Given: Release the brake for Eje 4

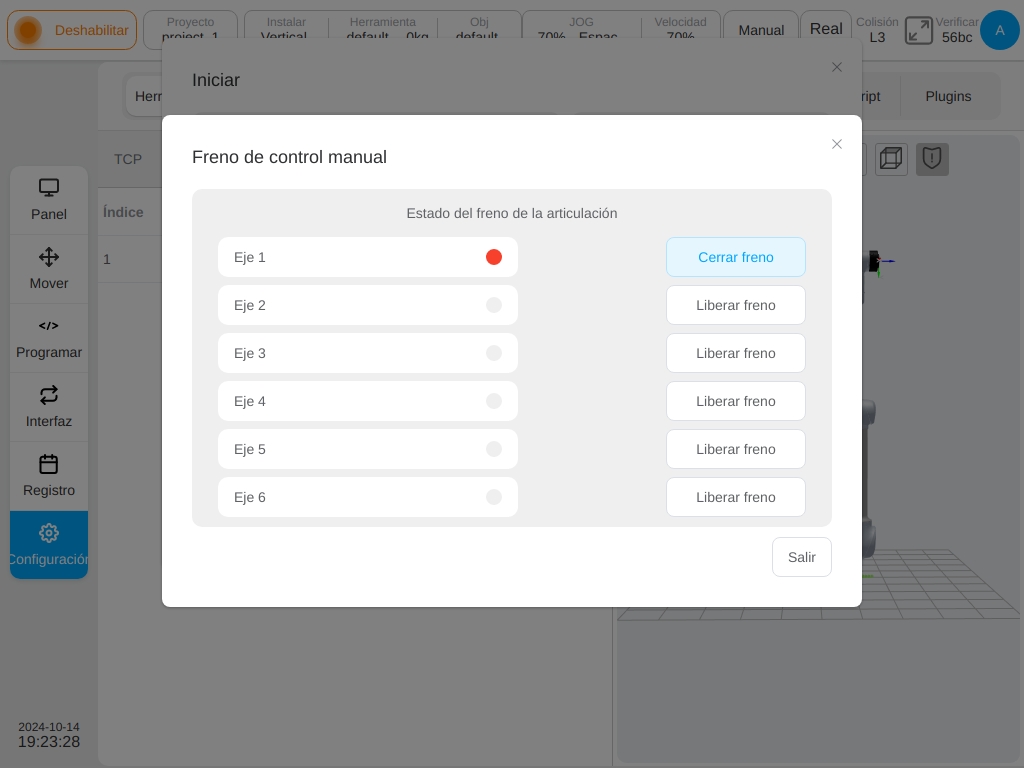Looking at the screenshot, I should tap(736, 401).
